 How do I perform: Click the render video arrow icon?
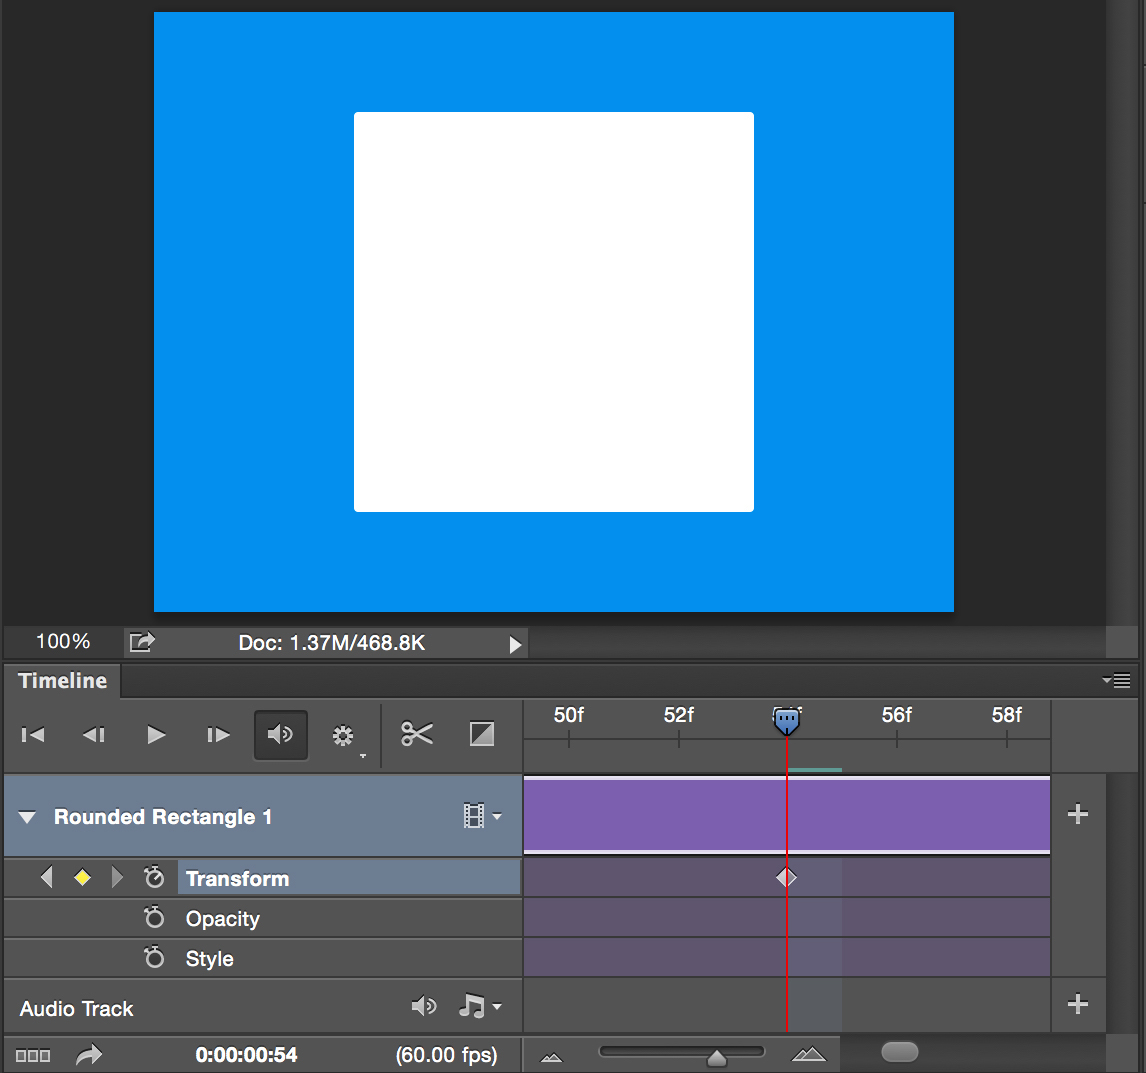pyautogui.click(x=90, y=1055)
